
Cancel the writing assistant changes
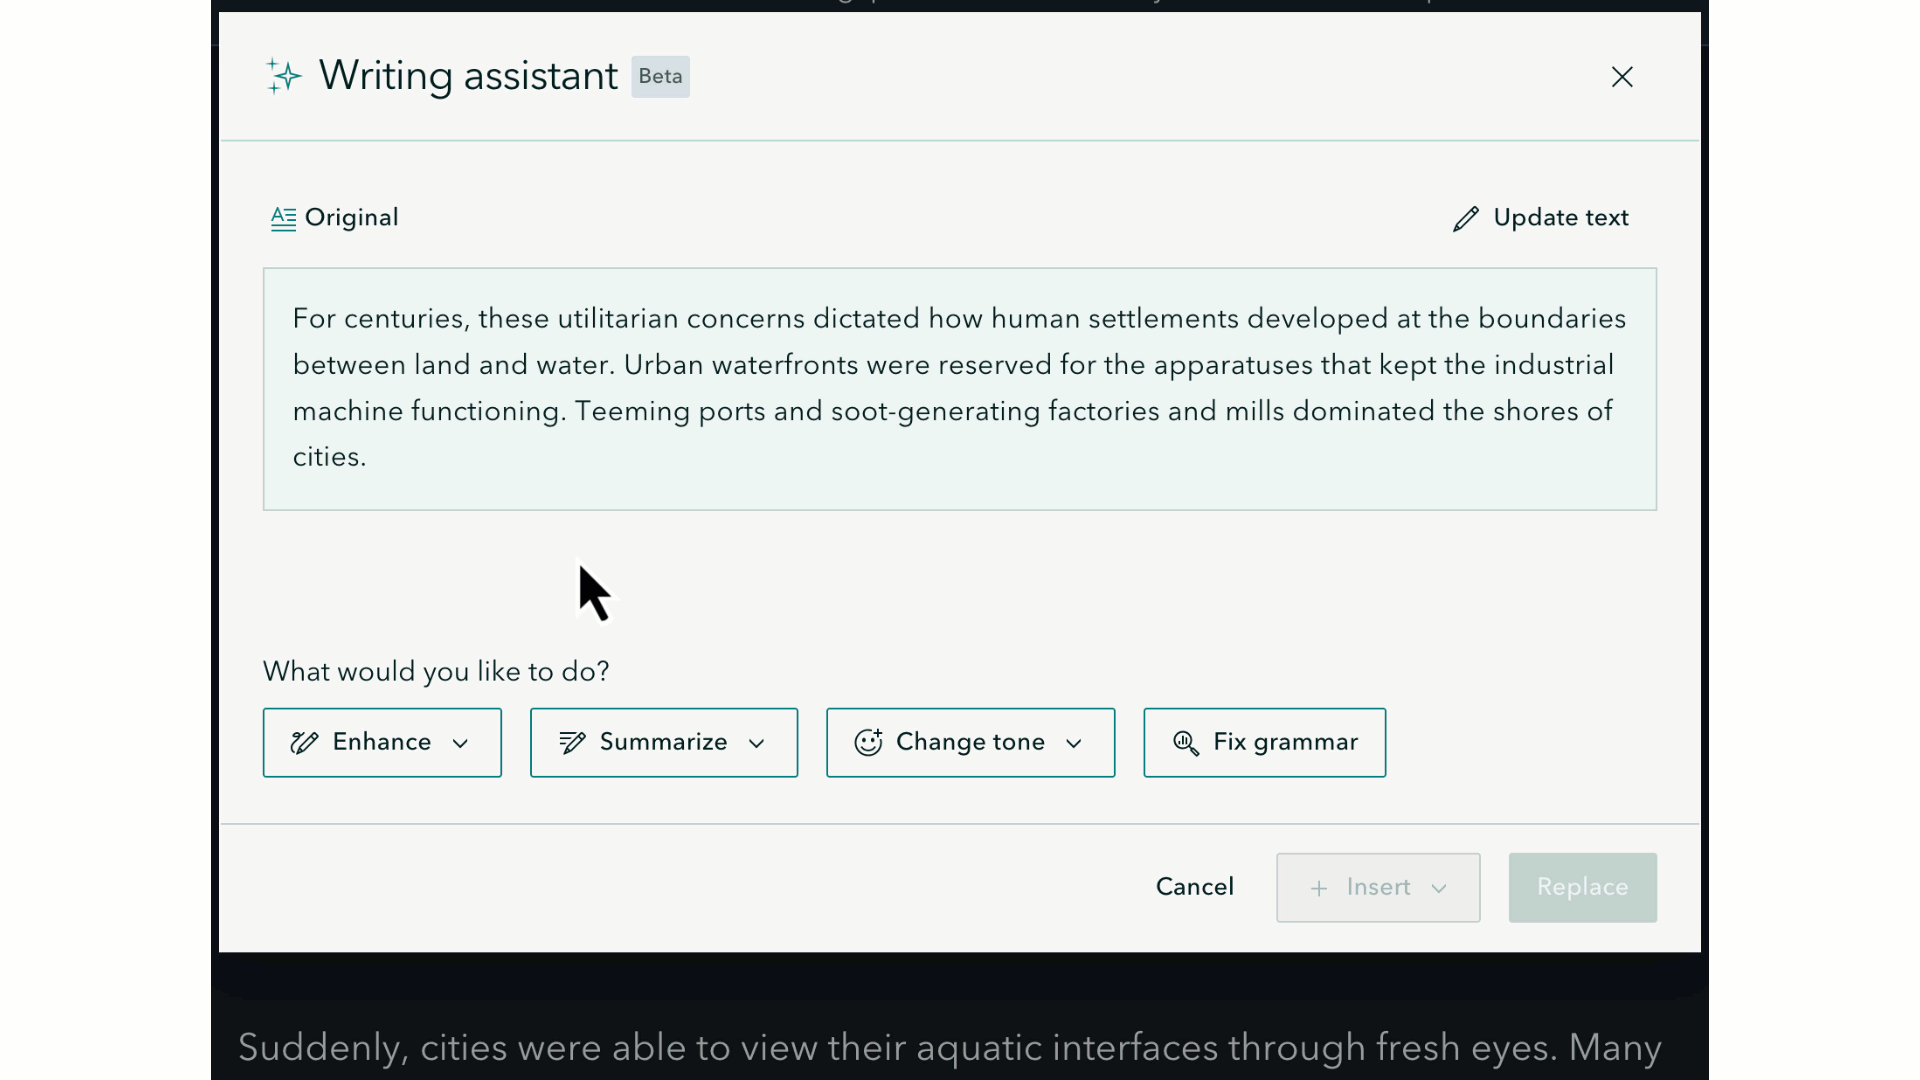click(1194, 887)
